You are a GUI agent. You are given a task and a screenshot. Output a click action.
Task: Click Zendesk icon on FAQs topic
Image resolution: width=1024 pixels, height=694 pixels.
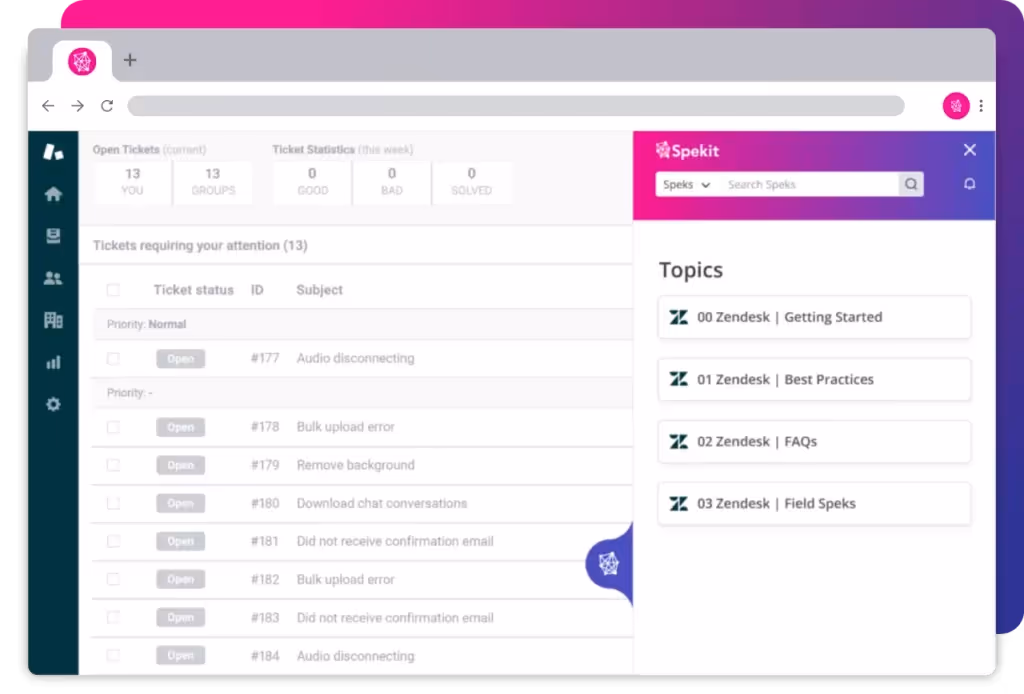click(679, 441)
